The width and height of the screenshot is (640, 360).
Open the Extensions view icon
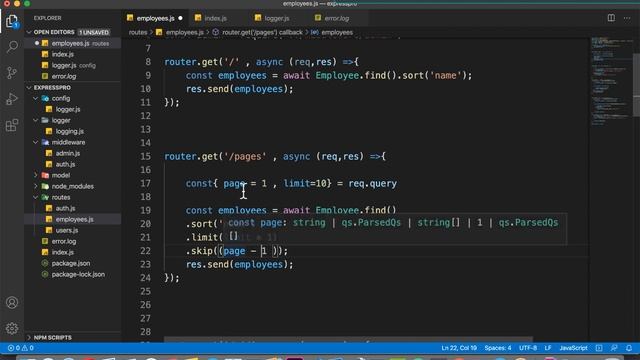coord(12,125)
